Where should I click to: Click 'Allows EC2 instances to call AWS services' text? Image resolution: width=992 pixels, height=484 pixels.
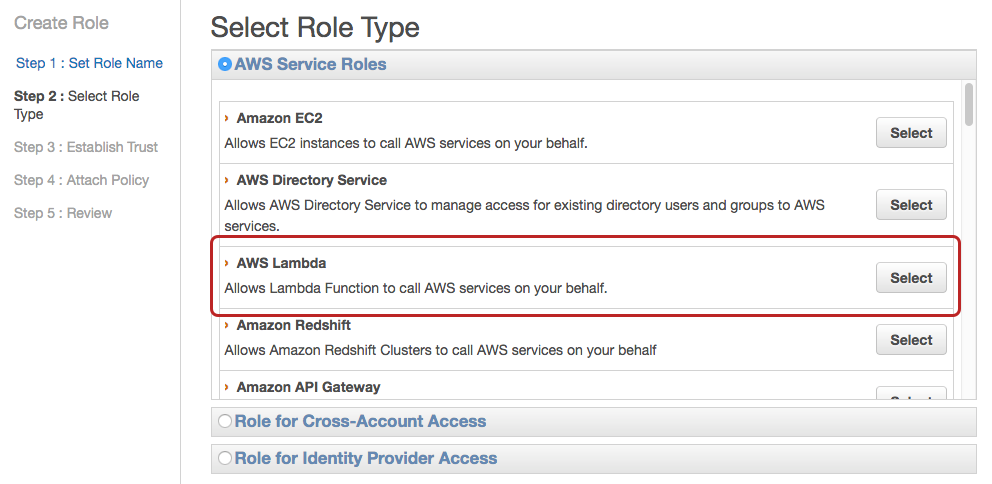coord(406,144)
